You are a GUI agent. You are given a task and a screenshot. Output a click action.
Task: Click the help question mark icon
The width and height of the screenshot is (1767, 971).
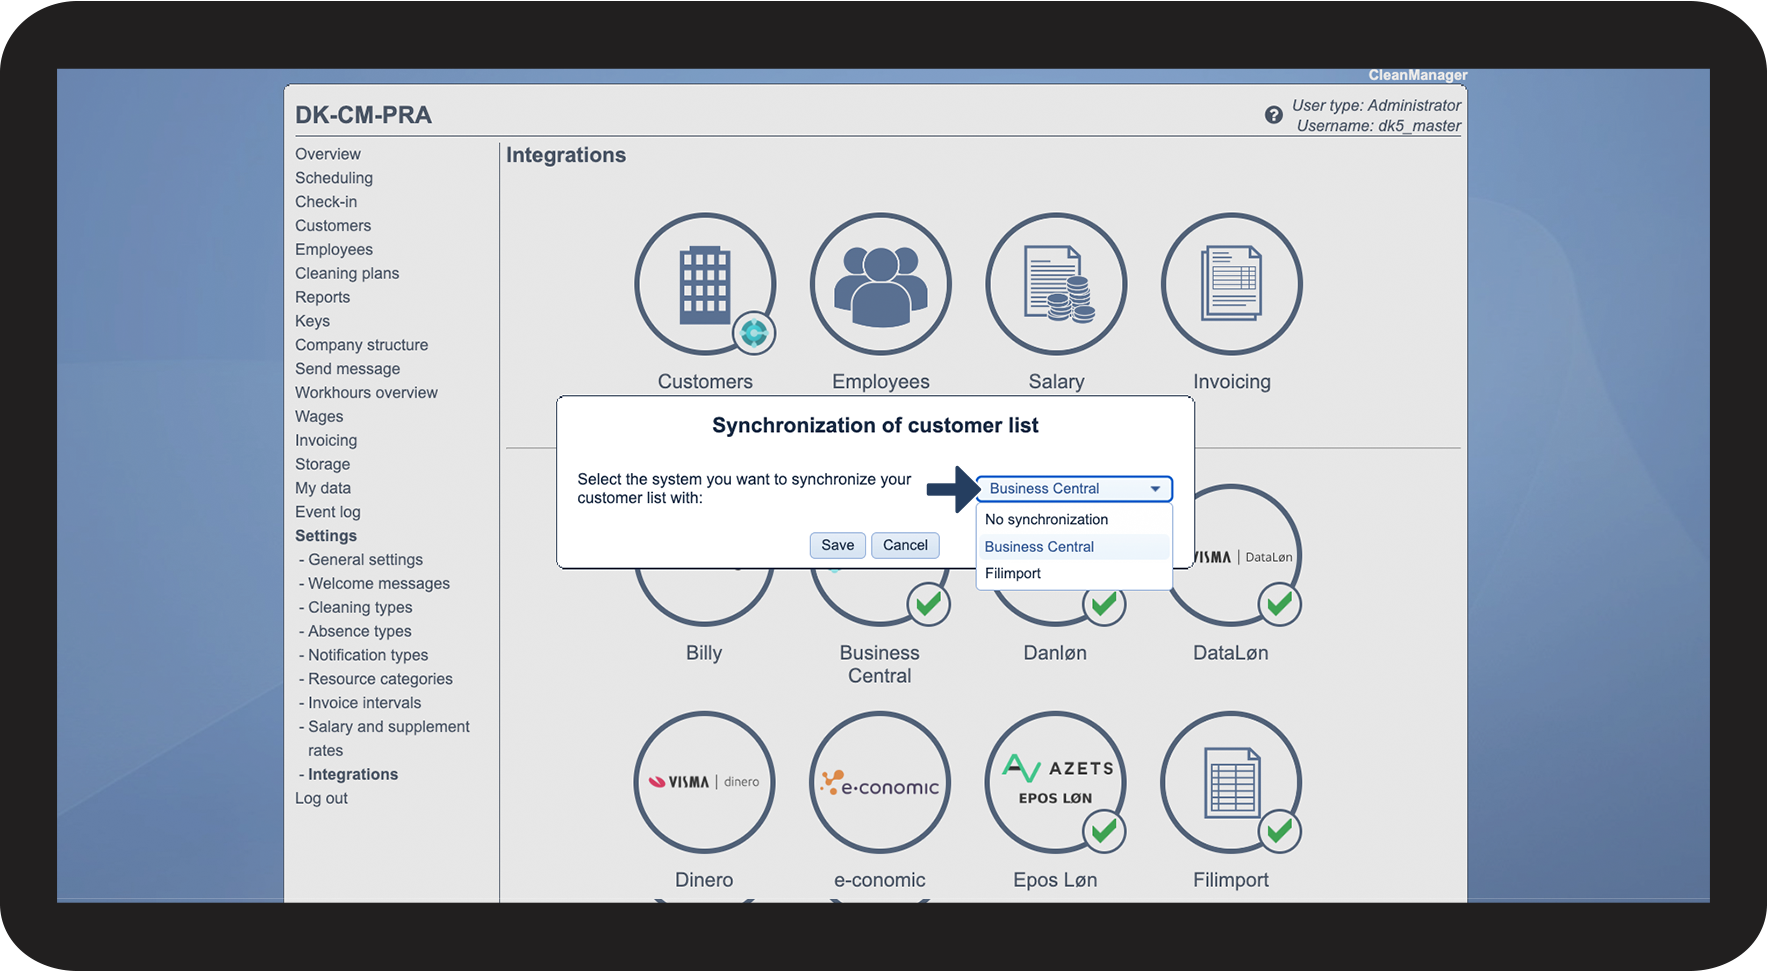coord(1273,115)
